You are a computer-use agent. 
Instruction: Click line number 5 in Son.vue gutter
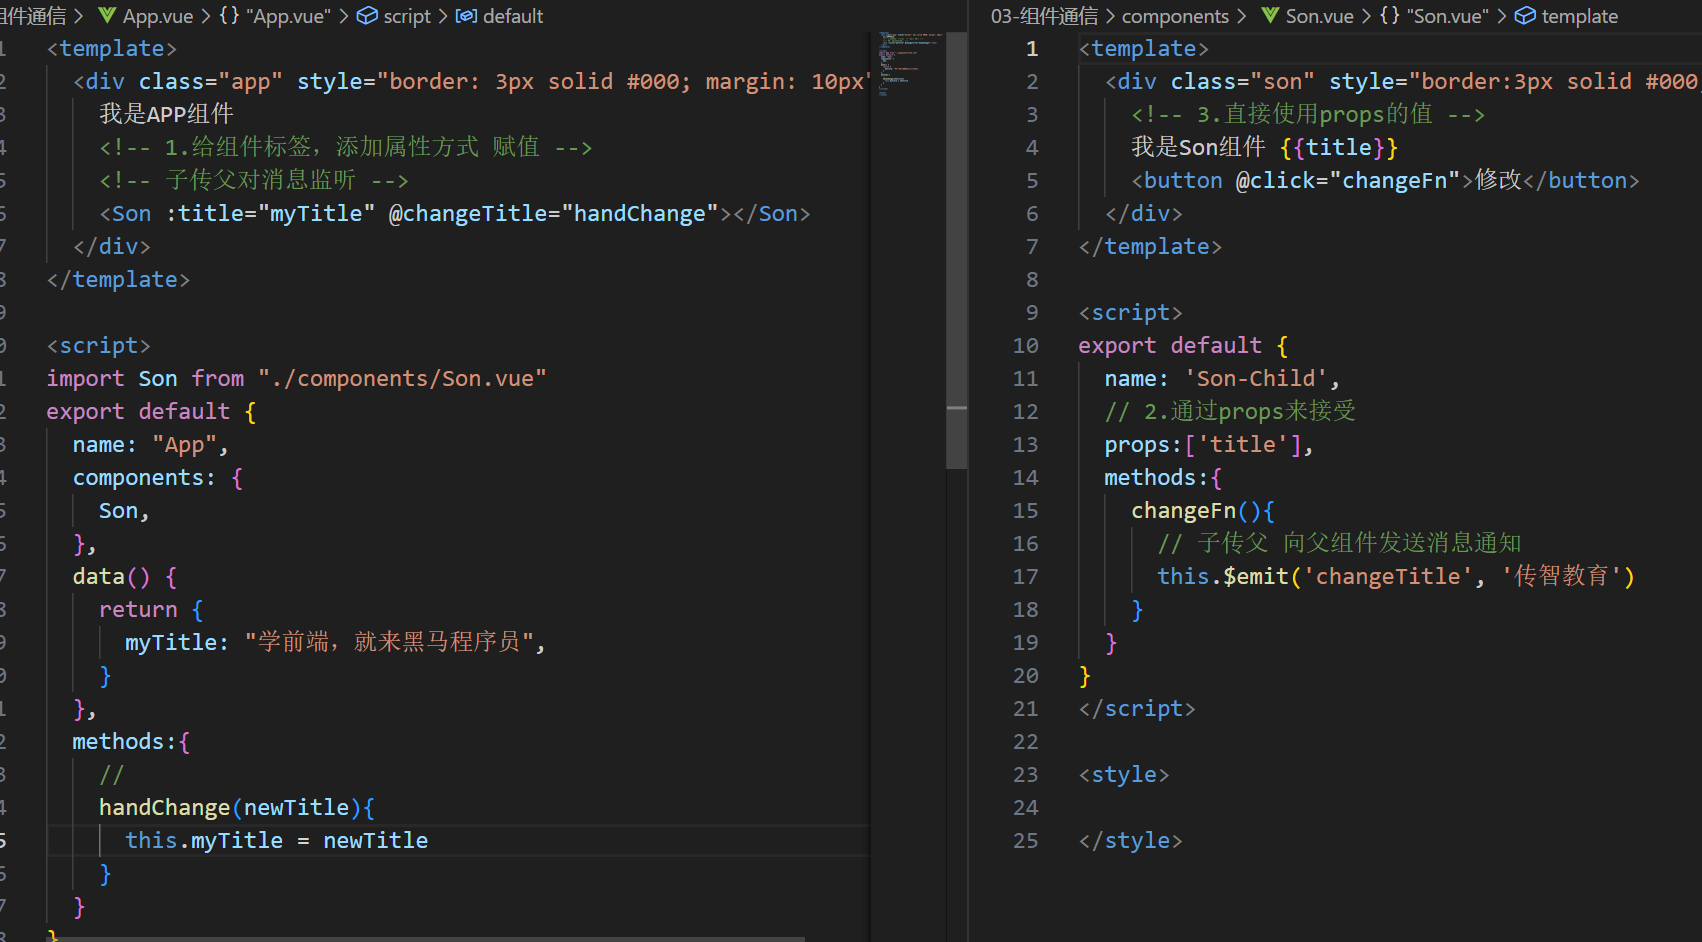(x=1032, y=180)
